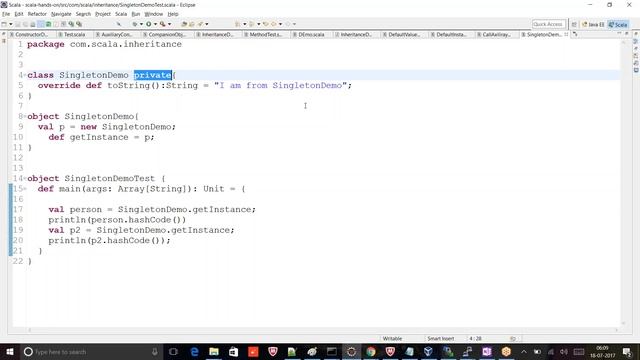Image resolution: width=640 pixels, height=360 pixels.
Task: Open the Run menu
Action: click(136, 14)
